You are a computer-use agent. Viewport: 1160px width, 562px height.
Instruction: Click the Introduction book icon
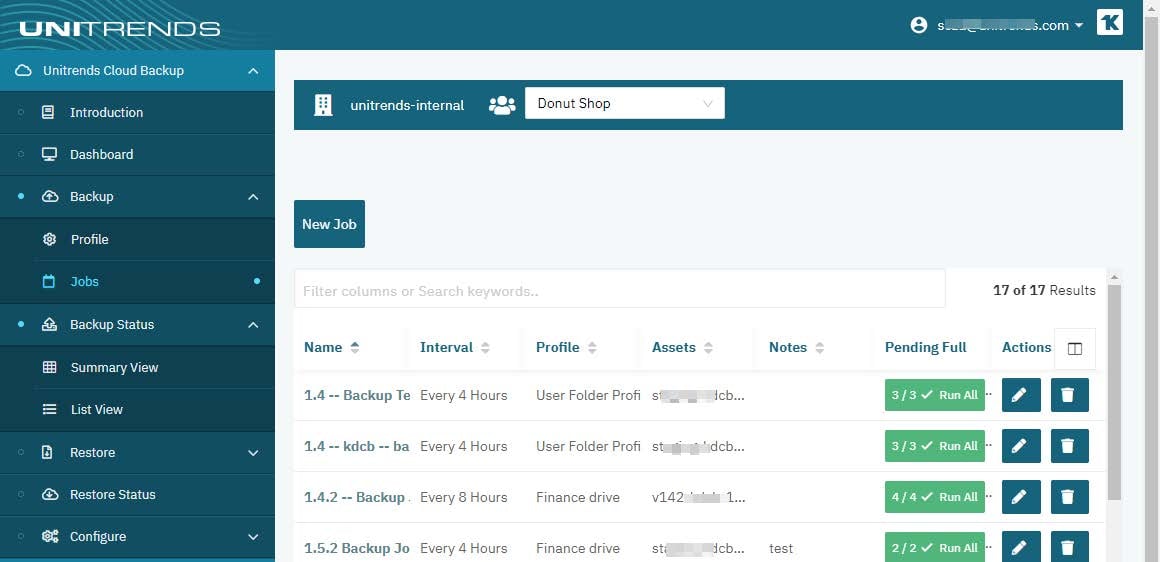pyautogui.click(x=48, y=112)
